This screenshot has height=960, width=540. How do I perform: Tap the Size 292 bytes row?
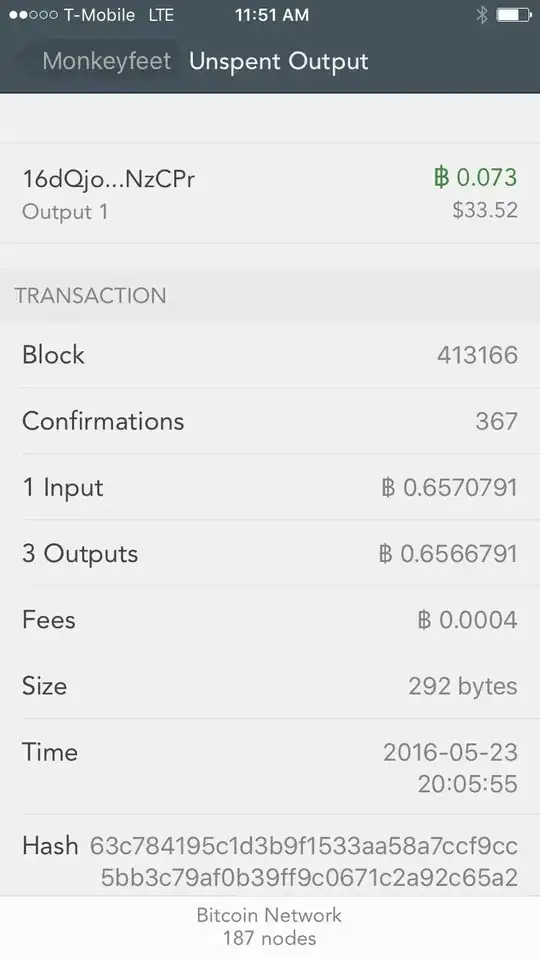[270, 686]
